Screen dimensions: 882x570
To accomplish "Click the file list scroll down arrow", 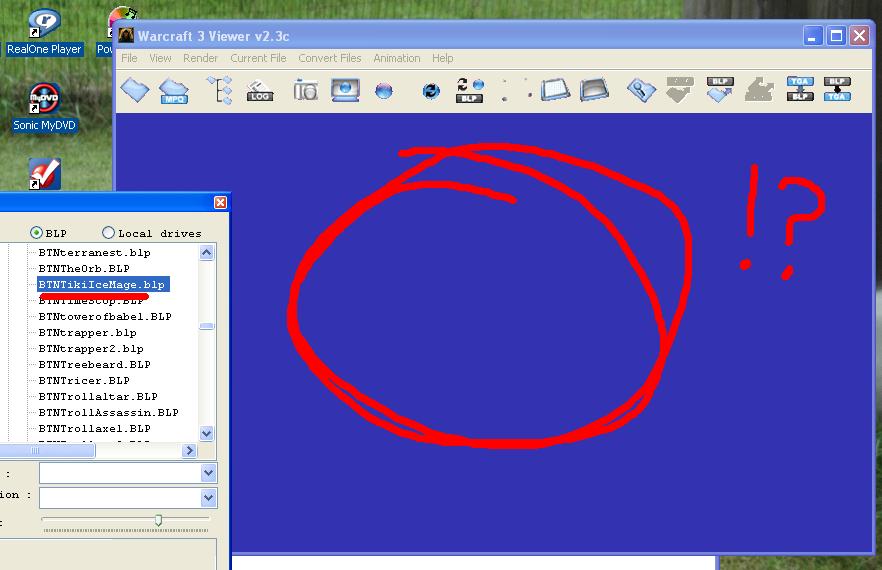I will click(206, 433).
